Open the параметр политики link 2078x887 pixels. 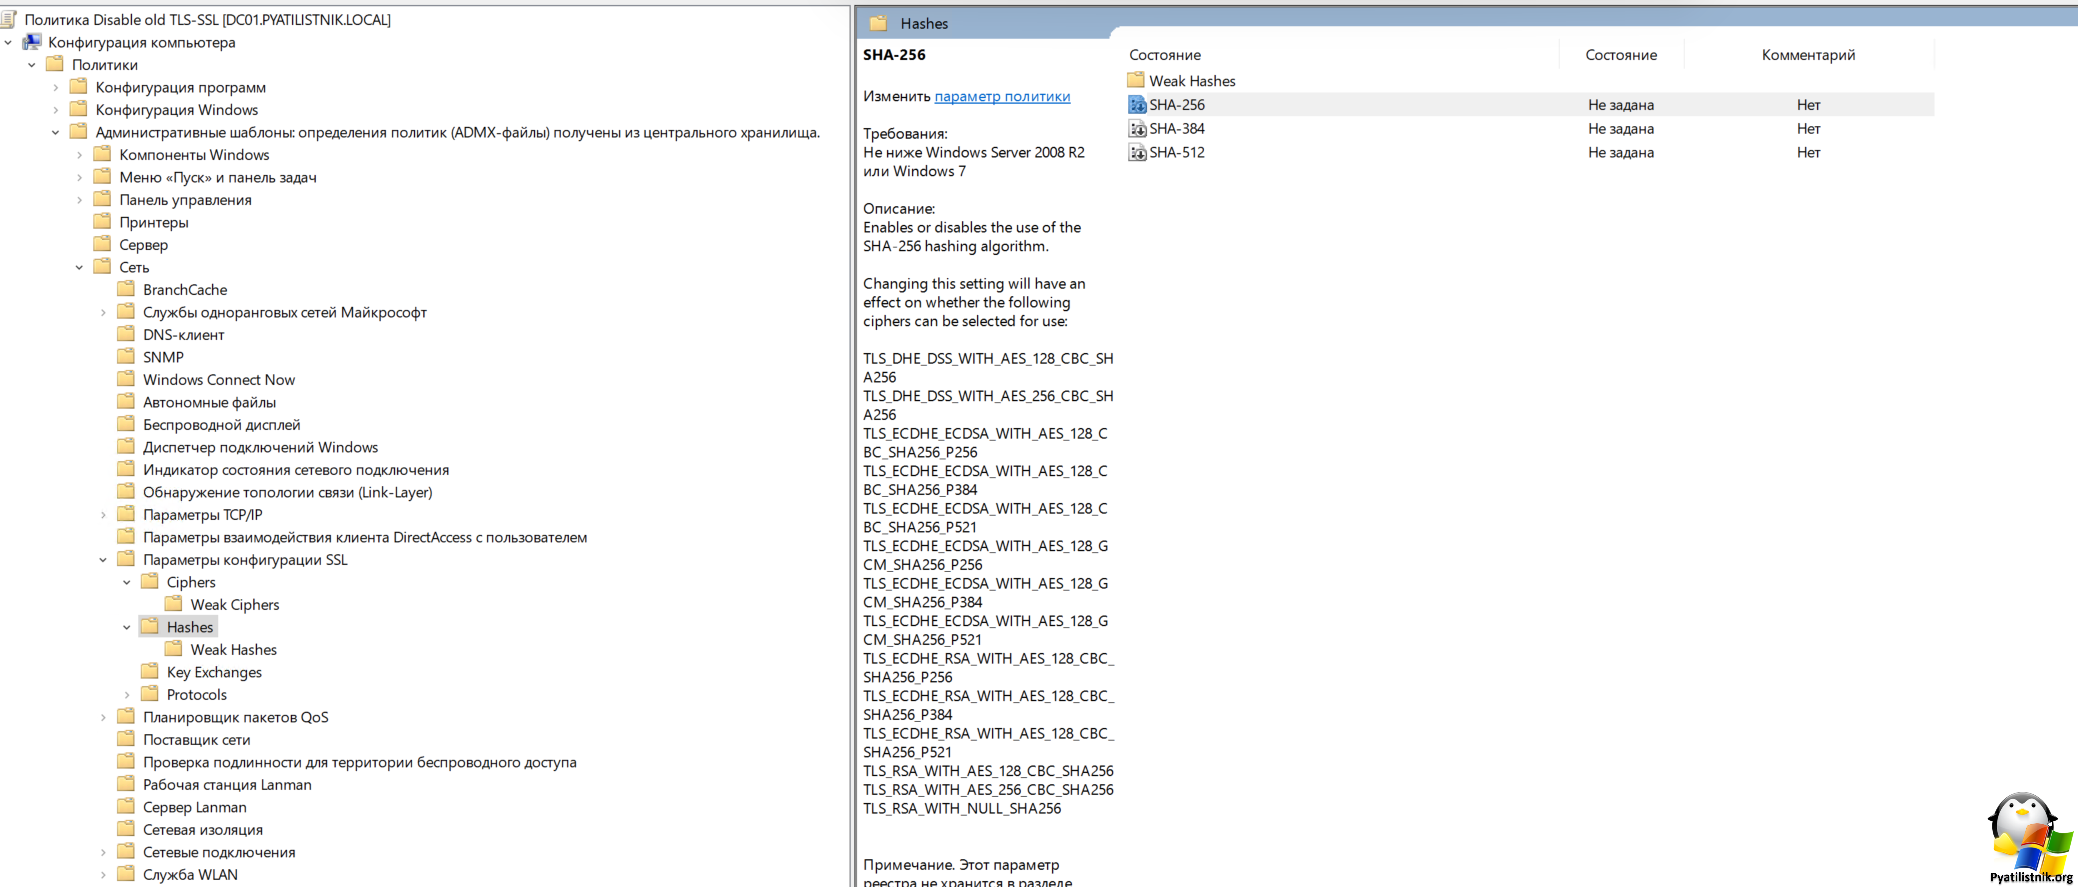[x=1002, y=96]
